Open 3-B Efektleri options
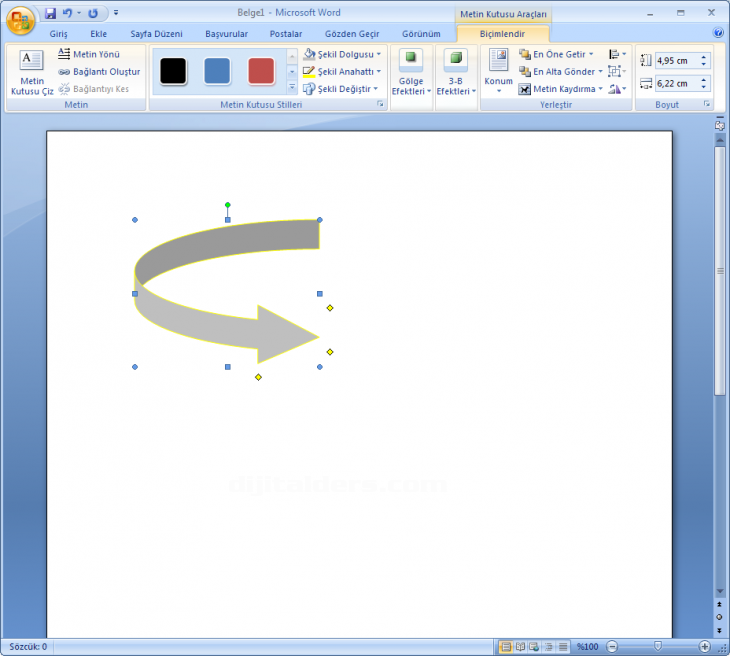Viewport: 730px width, 656px height. tap(456, 73)
